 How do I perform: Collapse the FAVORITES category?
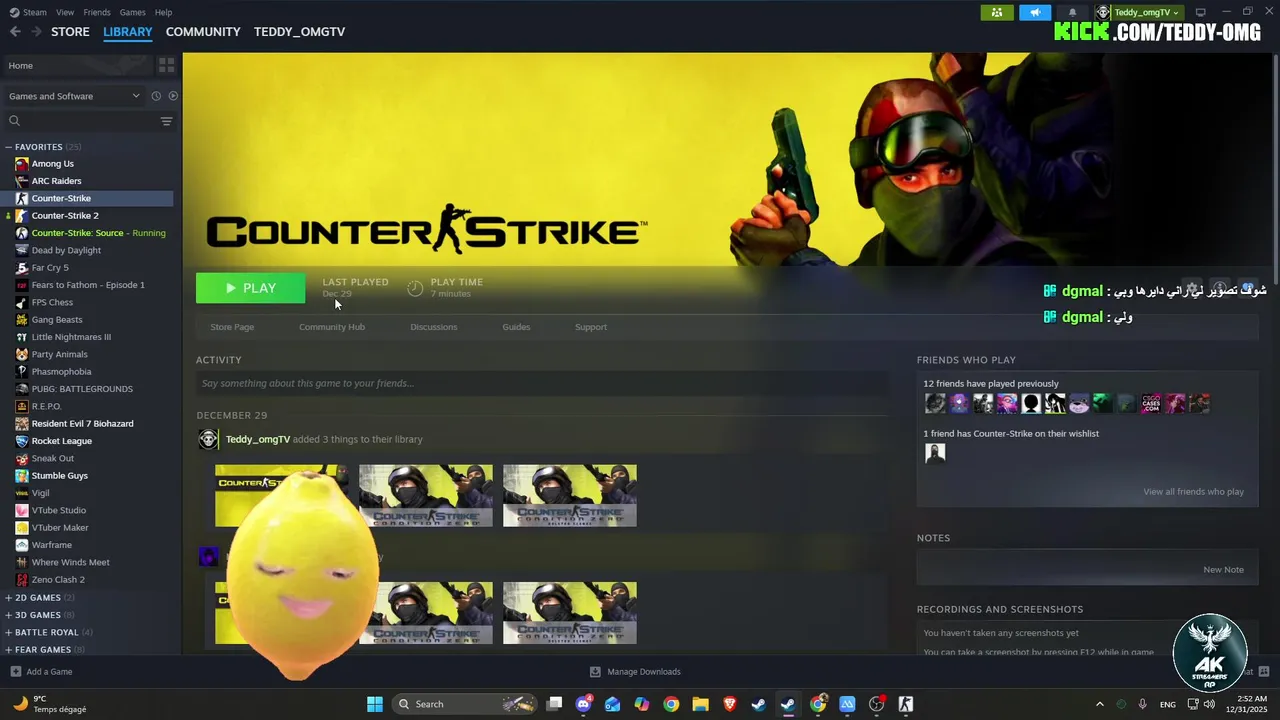(x=8, y=147)
